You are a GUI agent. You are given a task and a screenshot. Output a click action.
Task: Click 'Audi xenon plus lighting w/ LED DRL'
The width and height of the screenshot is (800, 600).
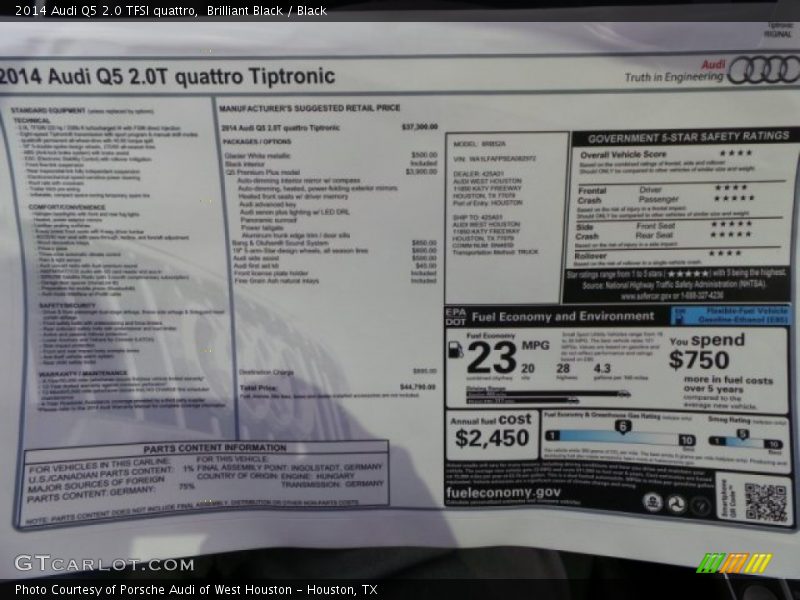coord(294,212)
